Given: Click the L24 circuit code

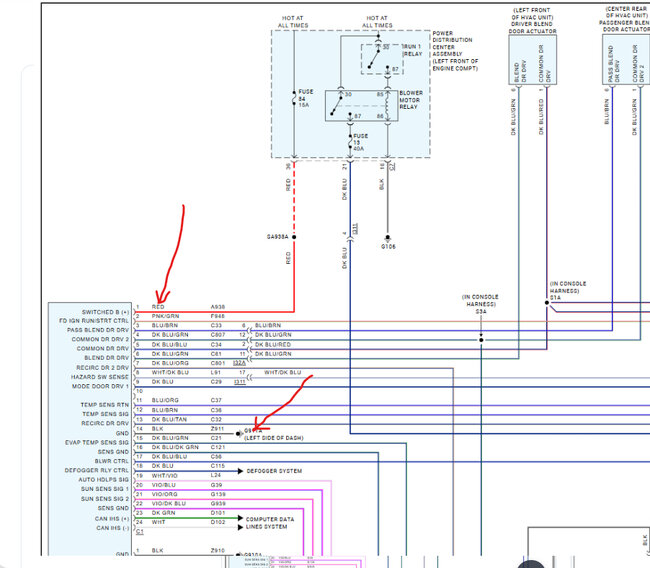Looking at the screenshot, I should pos(216,475).
